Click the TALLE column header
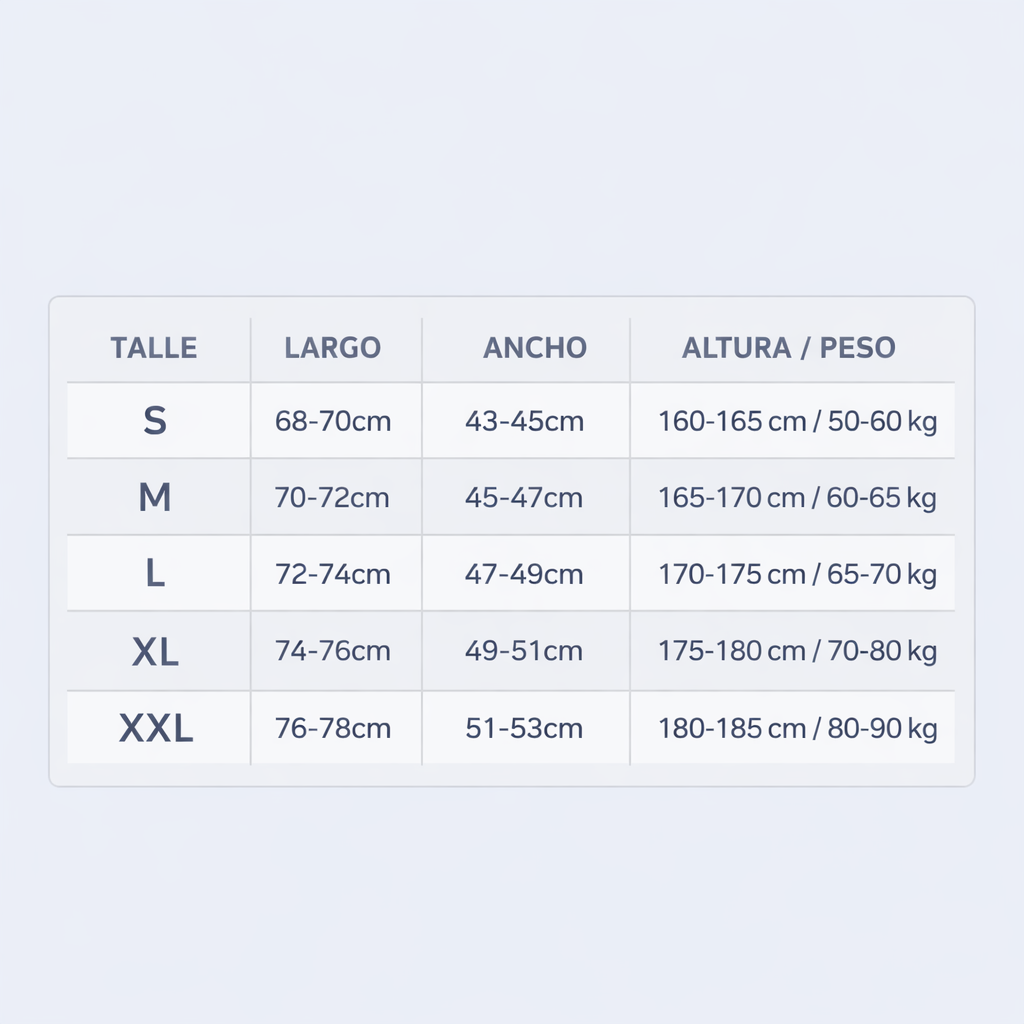This screenshot has width=1024, height=1024. pyautogui.click(x=154, y=348)
